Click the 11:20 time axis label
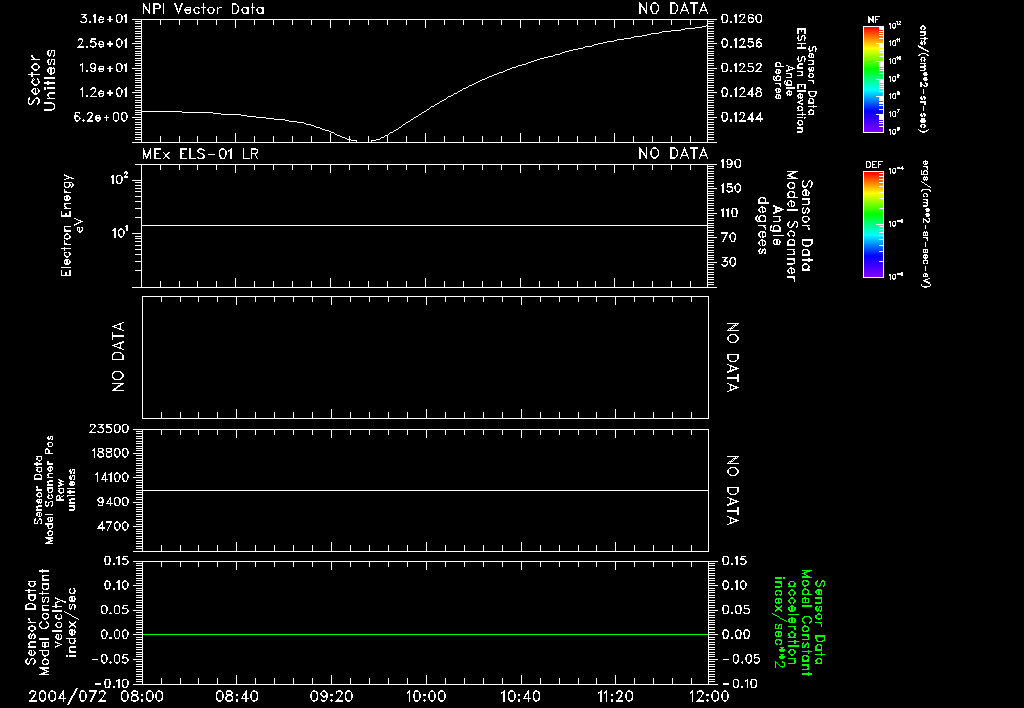 (x=615, y=696)
